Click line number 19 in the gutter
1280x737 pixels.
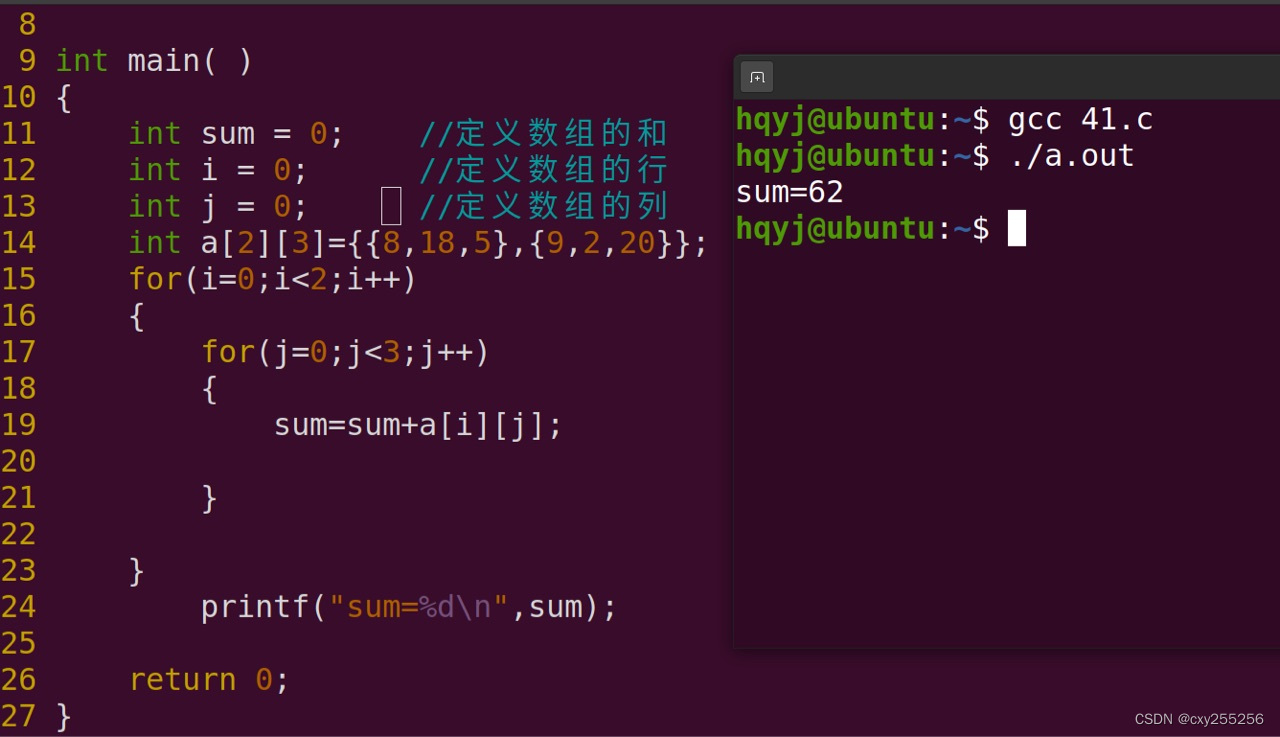tap(18, 425)
